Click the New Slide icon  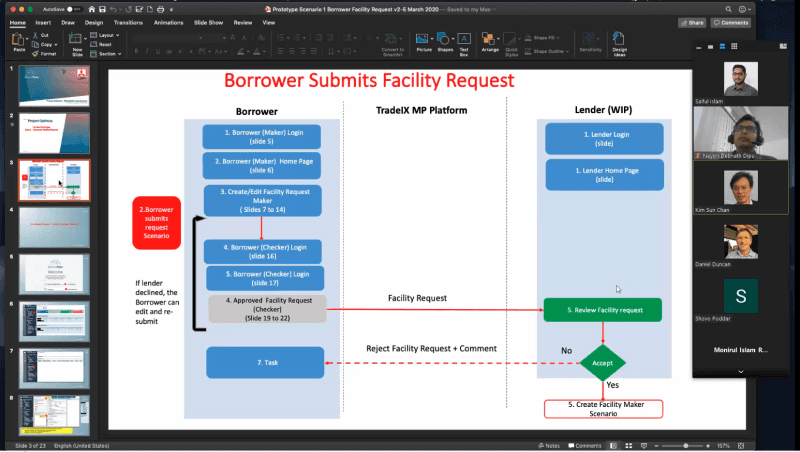77,39
